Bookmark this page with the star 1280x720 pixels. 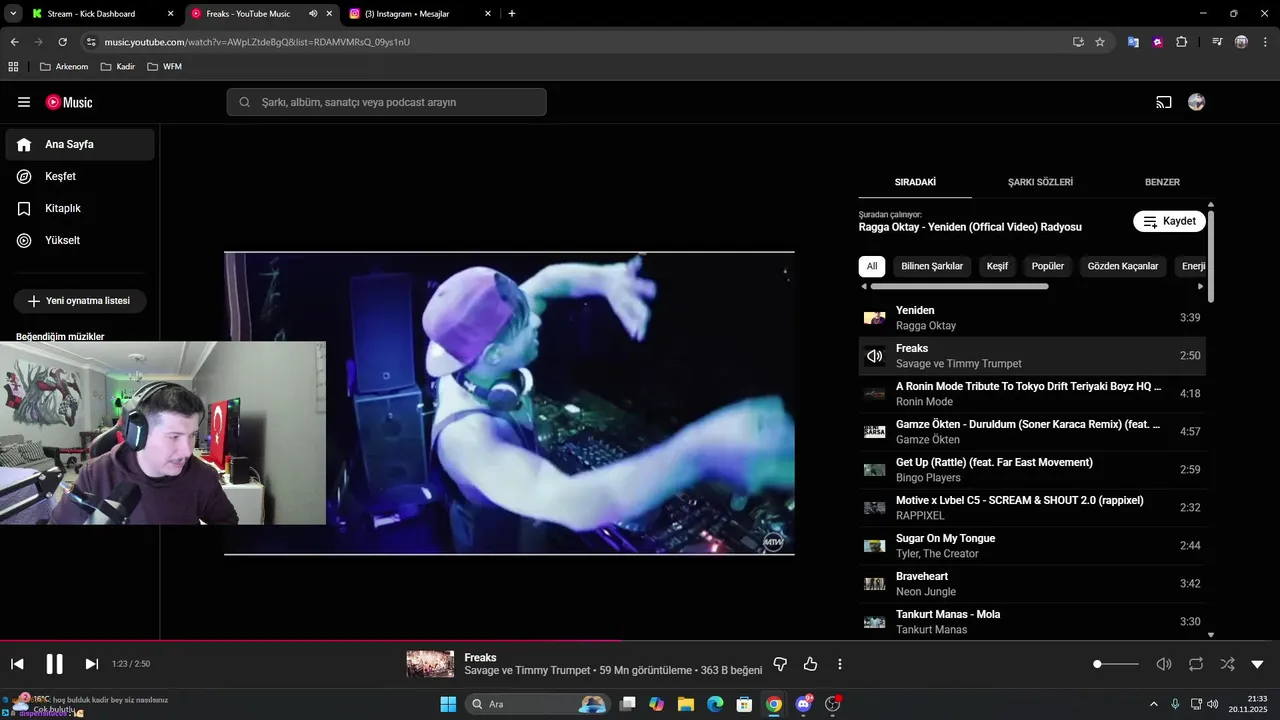[1100, 42]
